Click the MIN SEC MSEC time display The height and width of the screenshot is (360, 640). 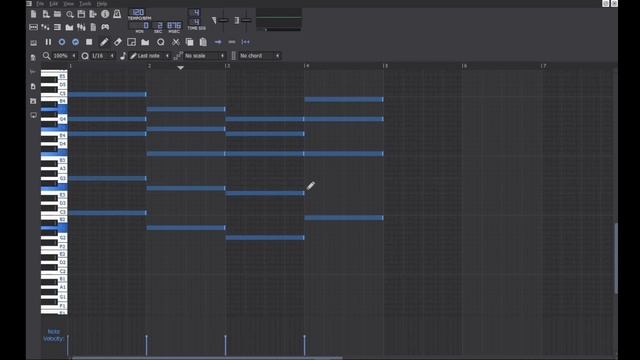pos(156,26)
